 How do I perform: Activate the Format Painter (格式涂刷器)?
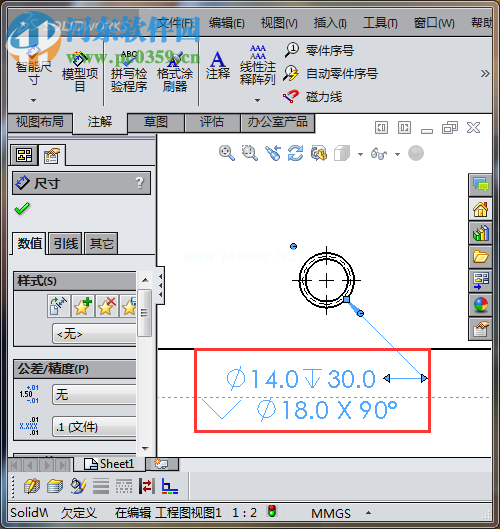(x=175, y=72)
